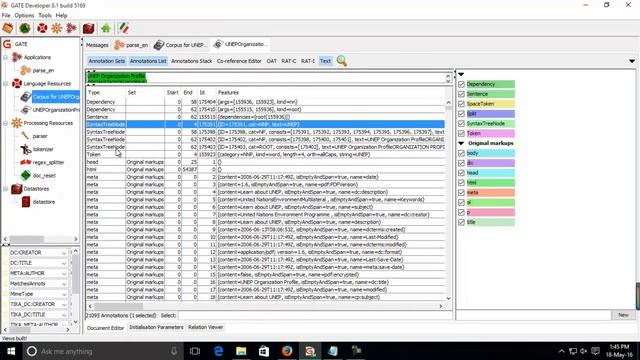
Task: Uncheck the Dependency annotation checkbox
Action: (461, 84)
